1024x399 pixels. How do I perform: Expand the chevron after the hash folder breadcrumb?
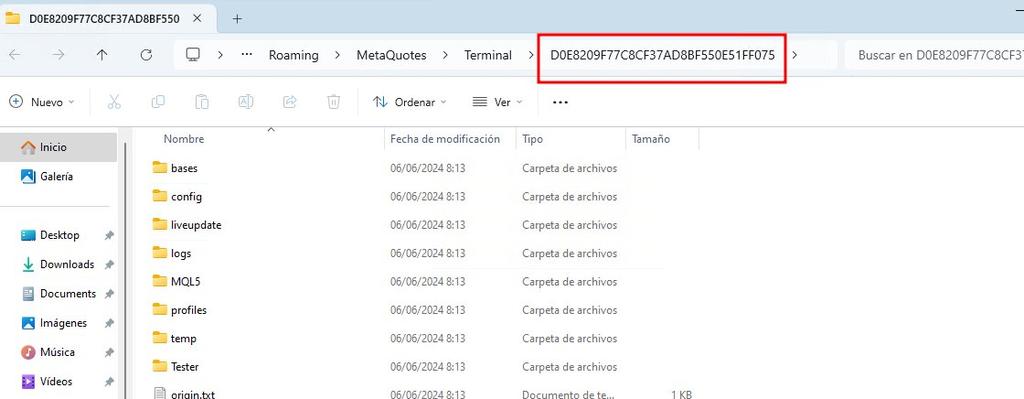click(x=795, y=56)
